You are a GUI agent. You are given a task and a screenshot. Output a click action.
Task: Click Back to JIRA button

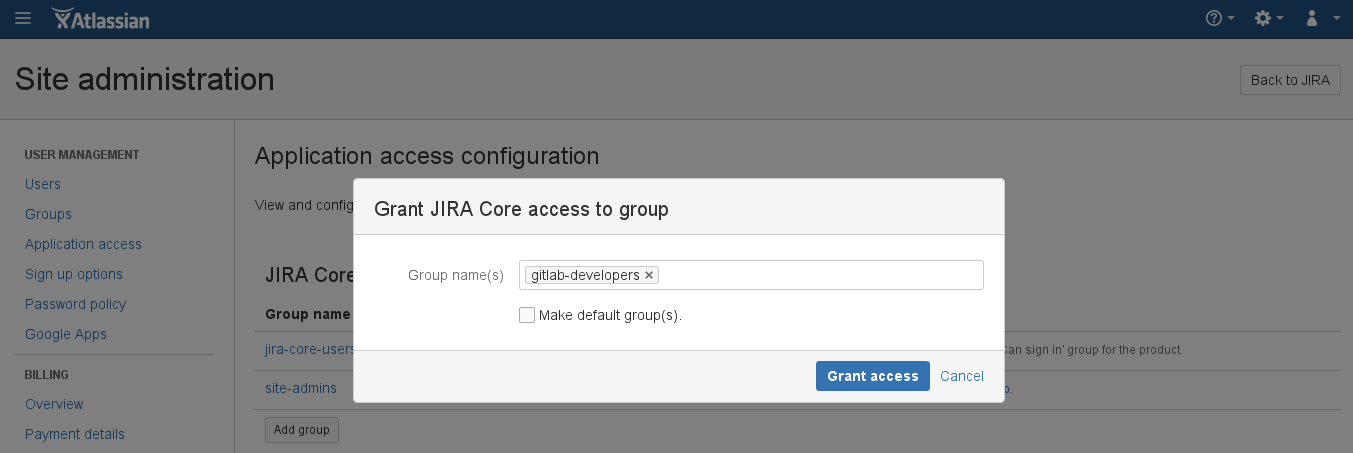1289,80
